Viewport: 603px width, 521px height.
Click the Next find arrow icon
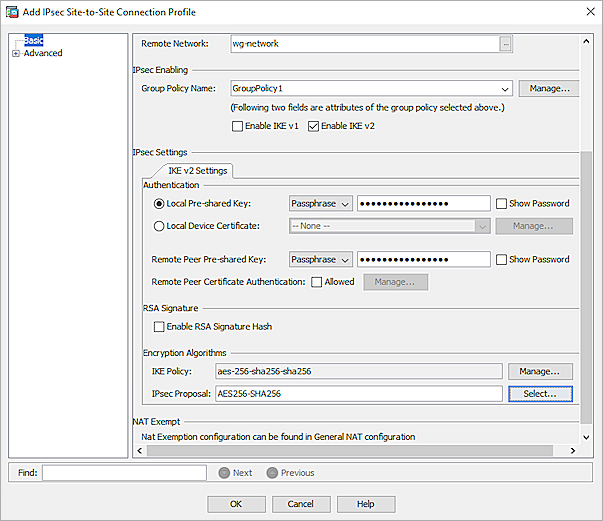click(225, 473)
